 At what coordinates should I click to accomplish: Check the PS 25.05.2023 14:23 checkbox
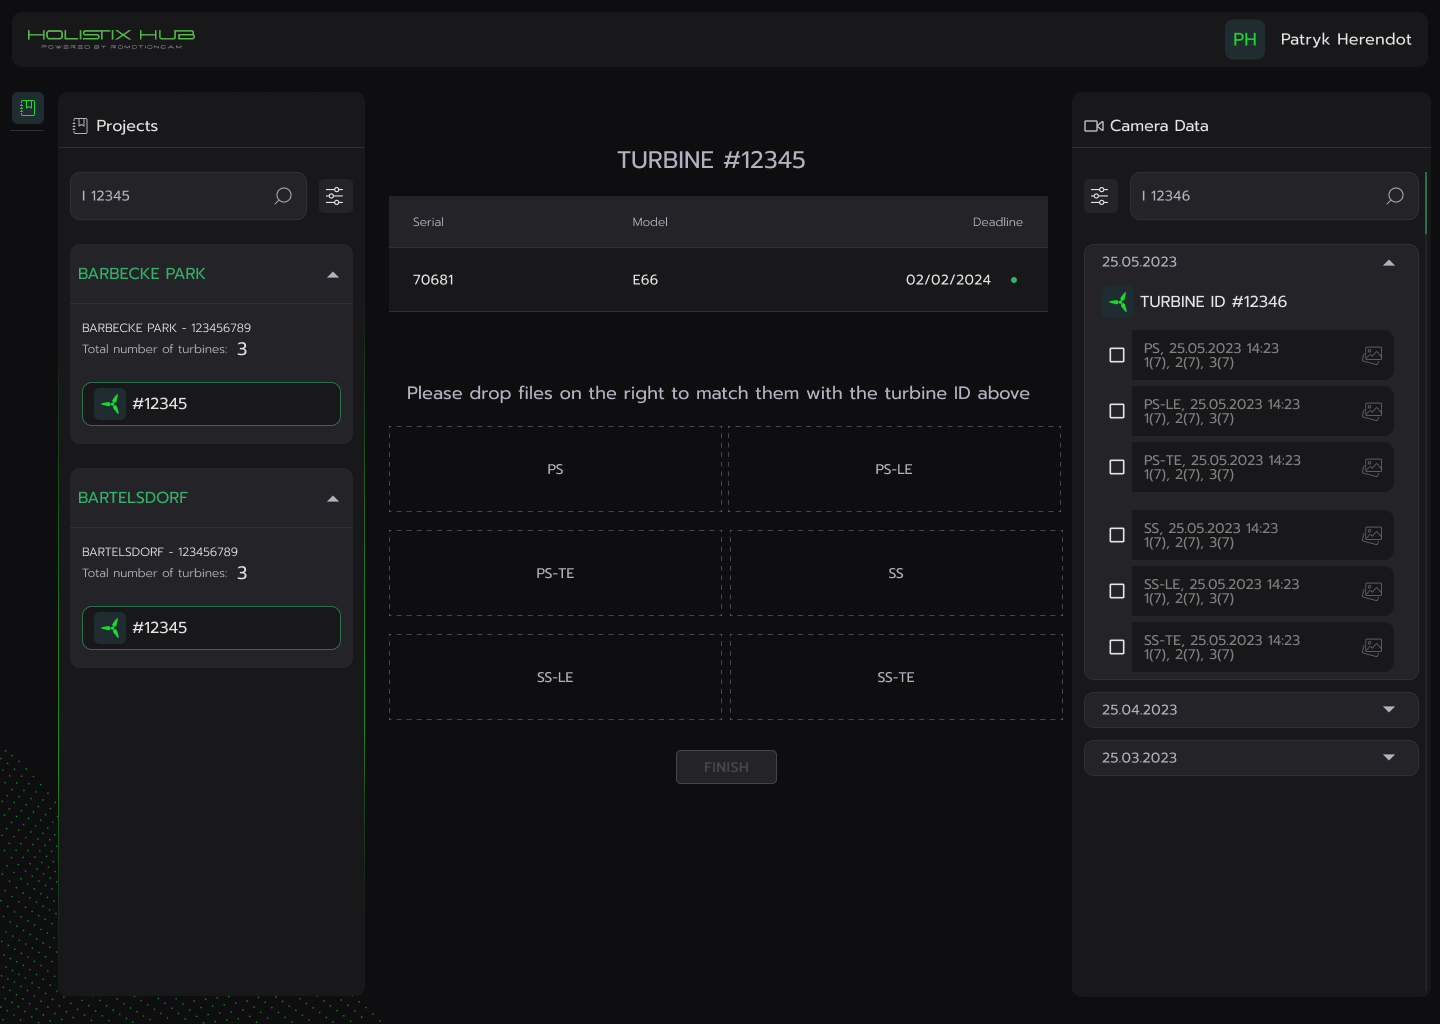[1117, 355]
